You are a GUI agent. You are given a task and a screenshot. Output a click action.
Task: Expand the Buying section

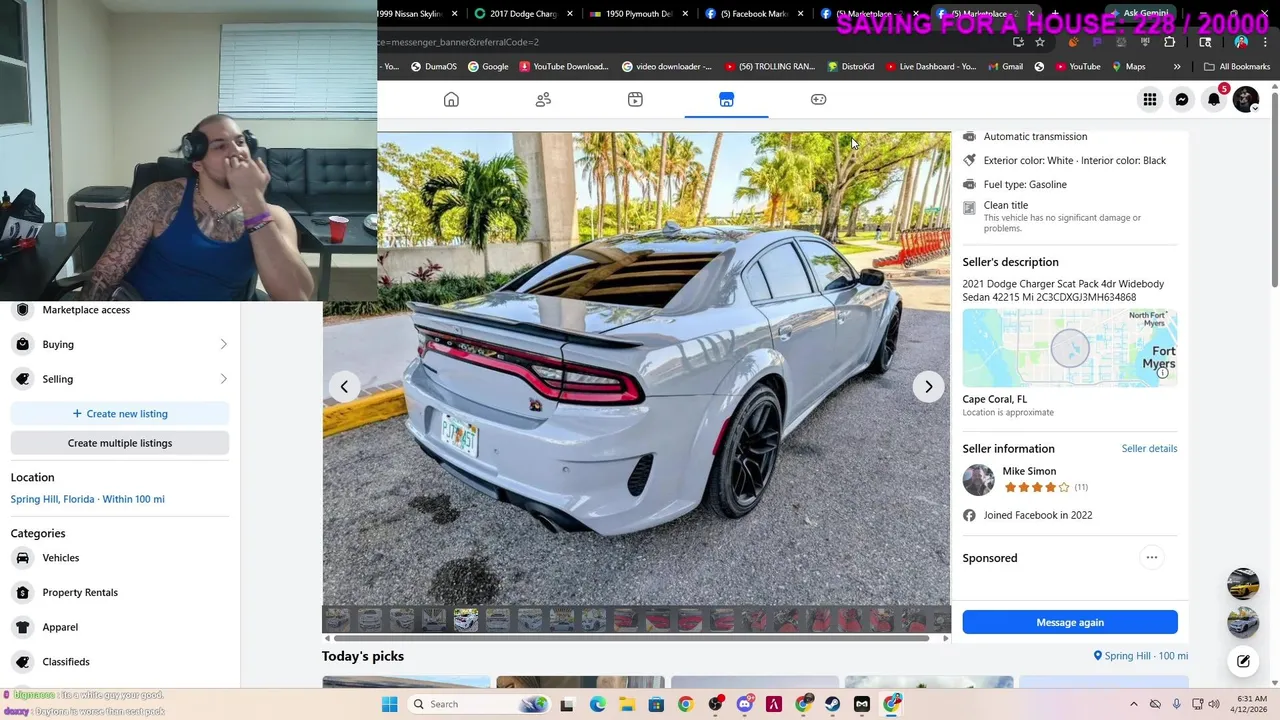pos(120,344)
